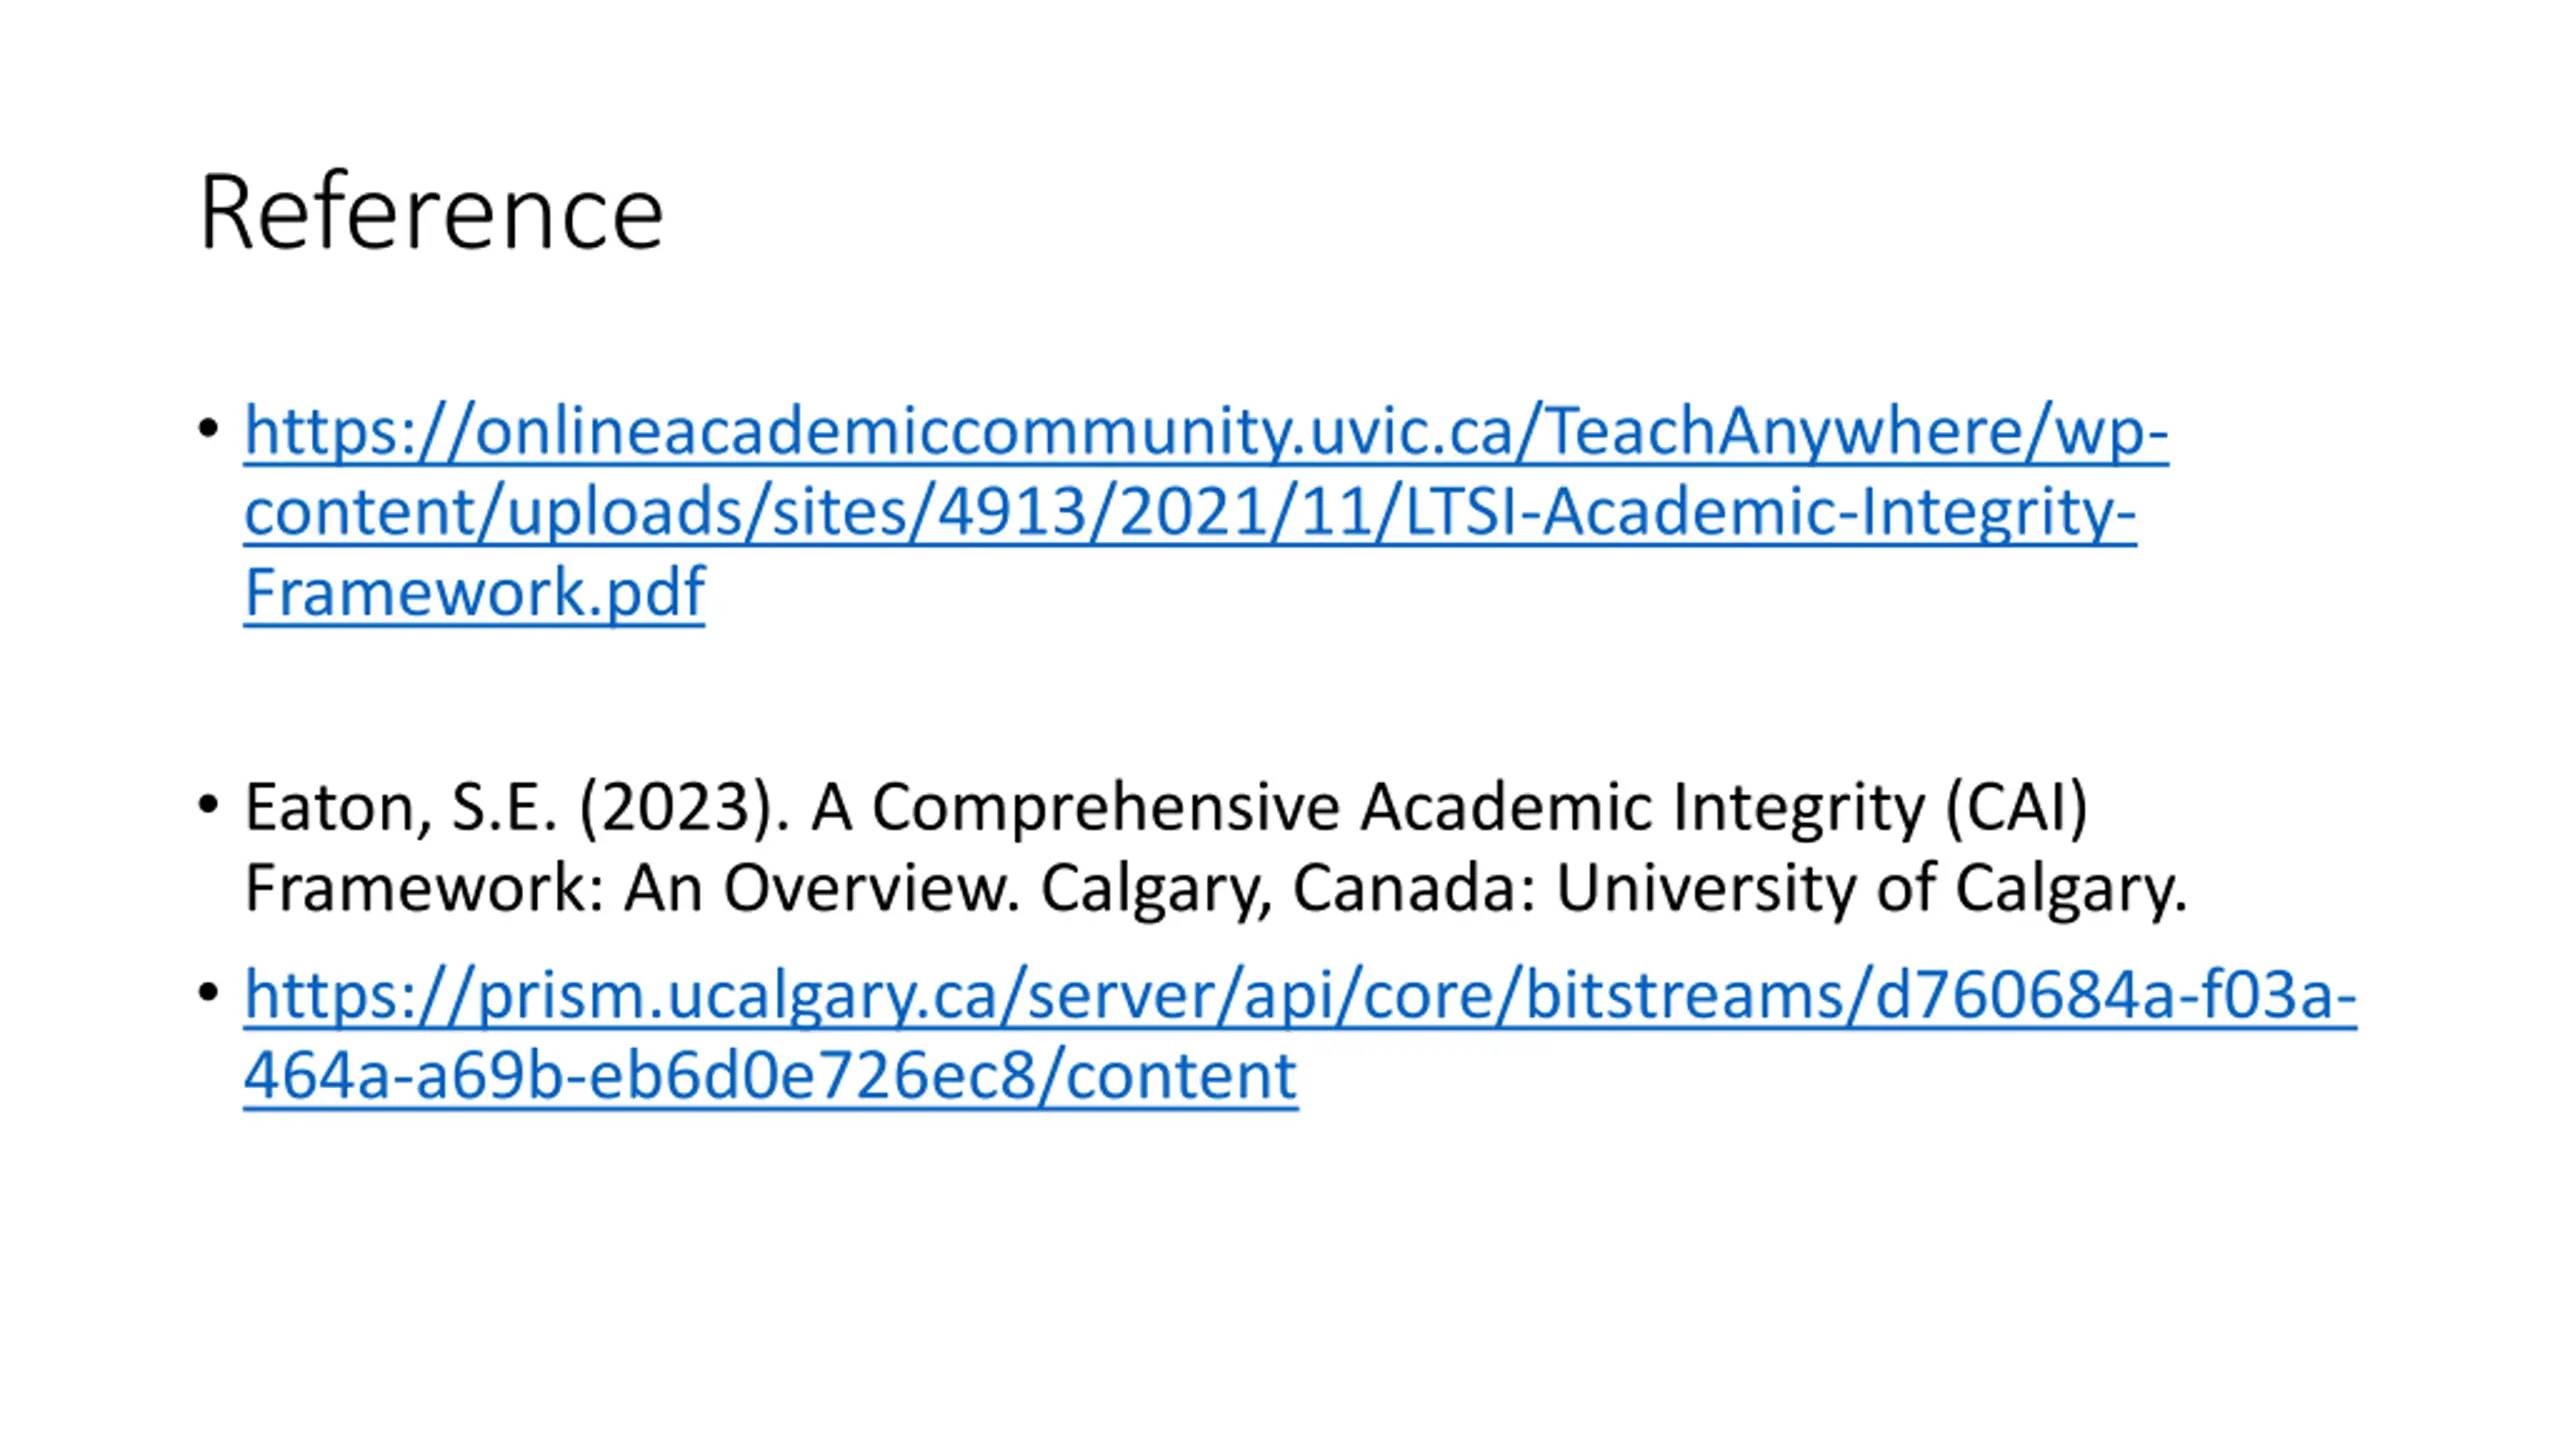Click the word "Comprehensive" in the citation

coord(1105,807)
